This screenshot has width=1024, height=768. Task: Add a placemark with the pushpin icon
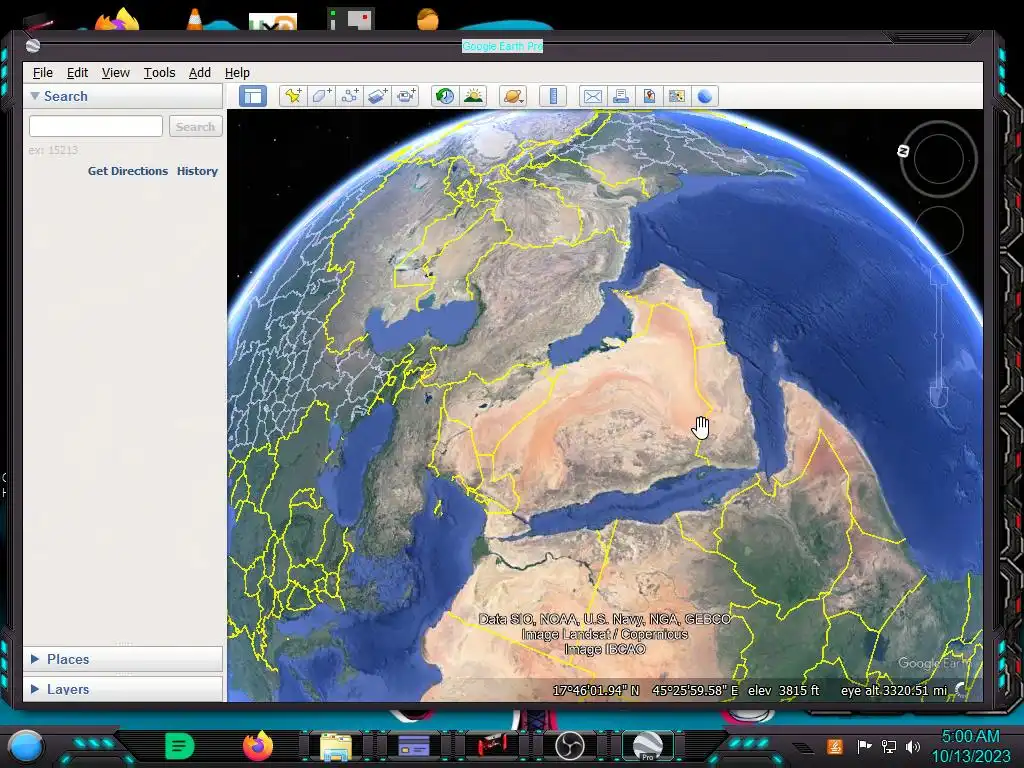coord(293,97)
